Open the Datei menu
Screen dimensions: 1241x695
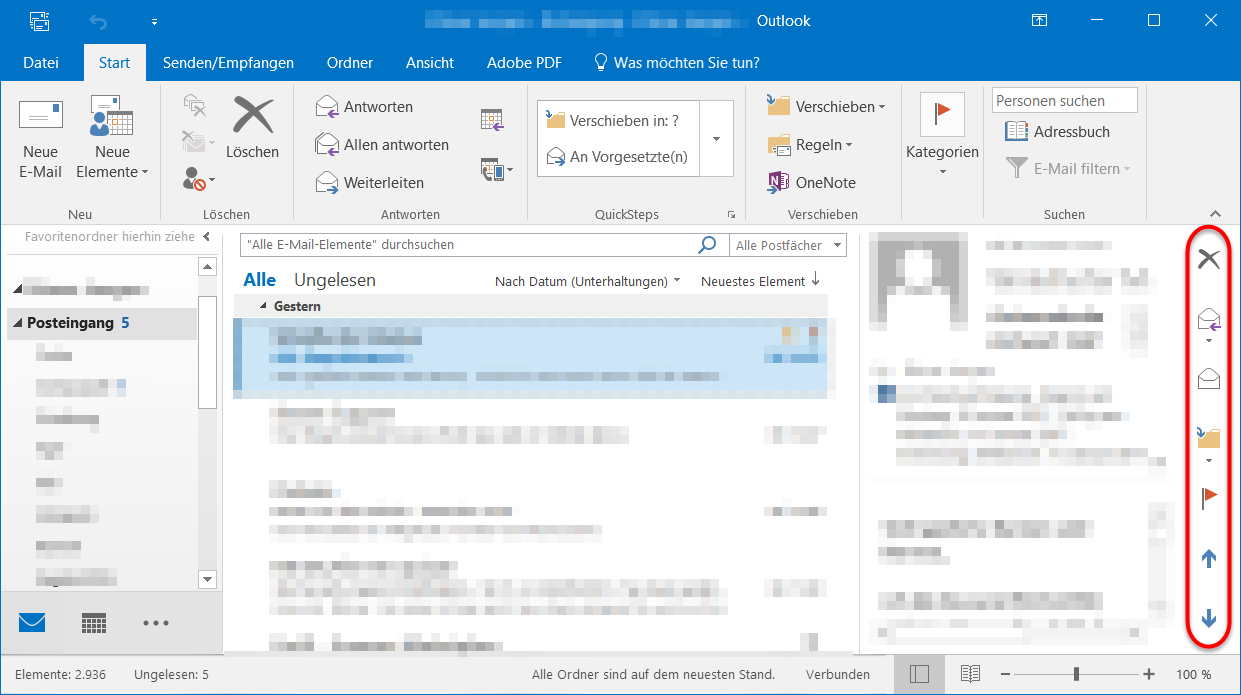[x=41, y=62]
